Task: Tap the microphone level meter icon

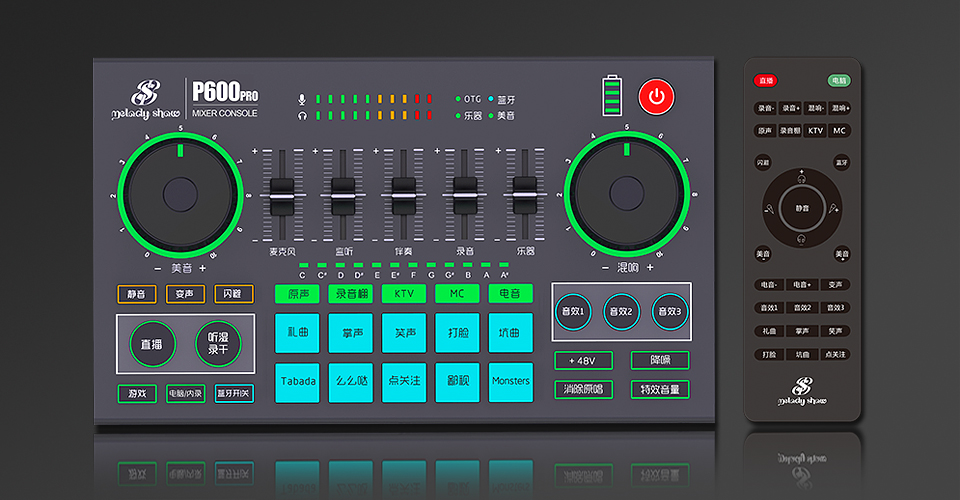Action: pos(302,99)
